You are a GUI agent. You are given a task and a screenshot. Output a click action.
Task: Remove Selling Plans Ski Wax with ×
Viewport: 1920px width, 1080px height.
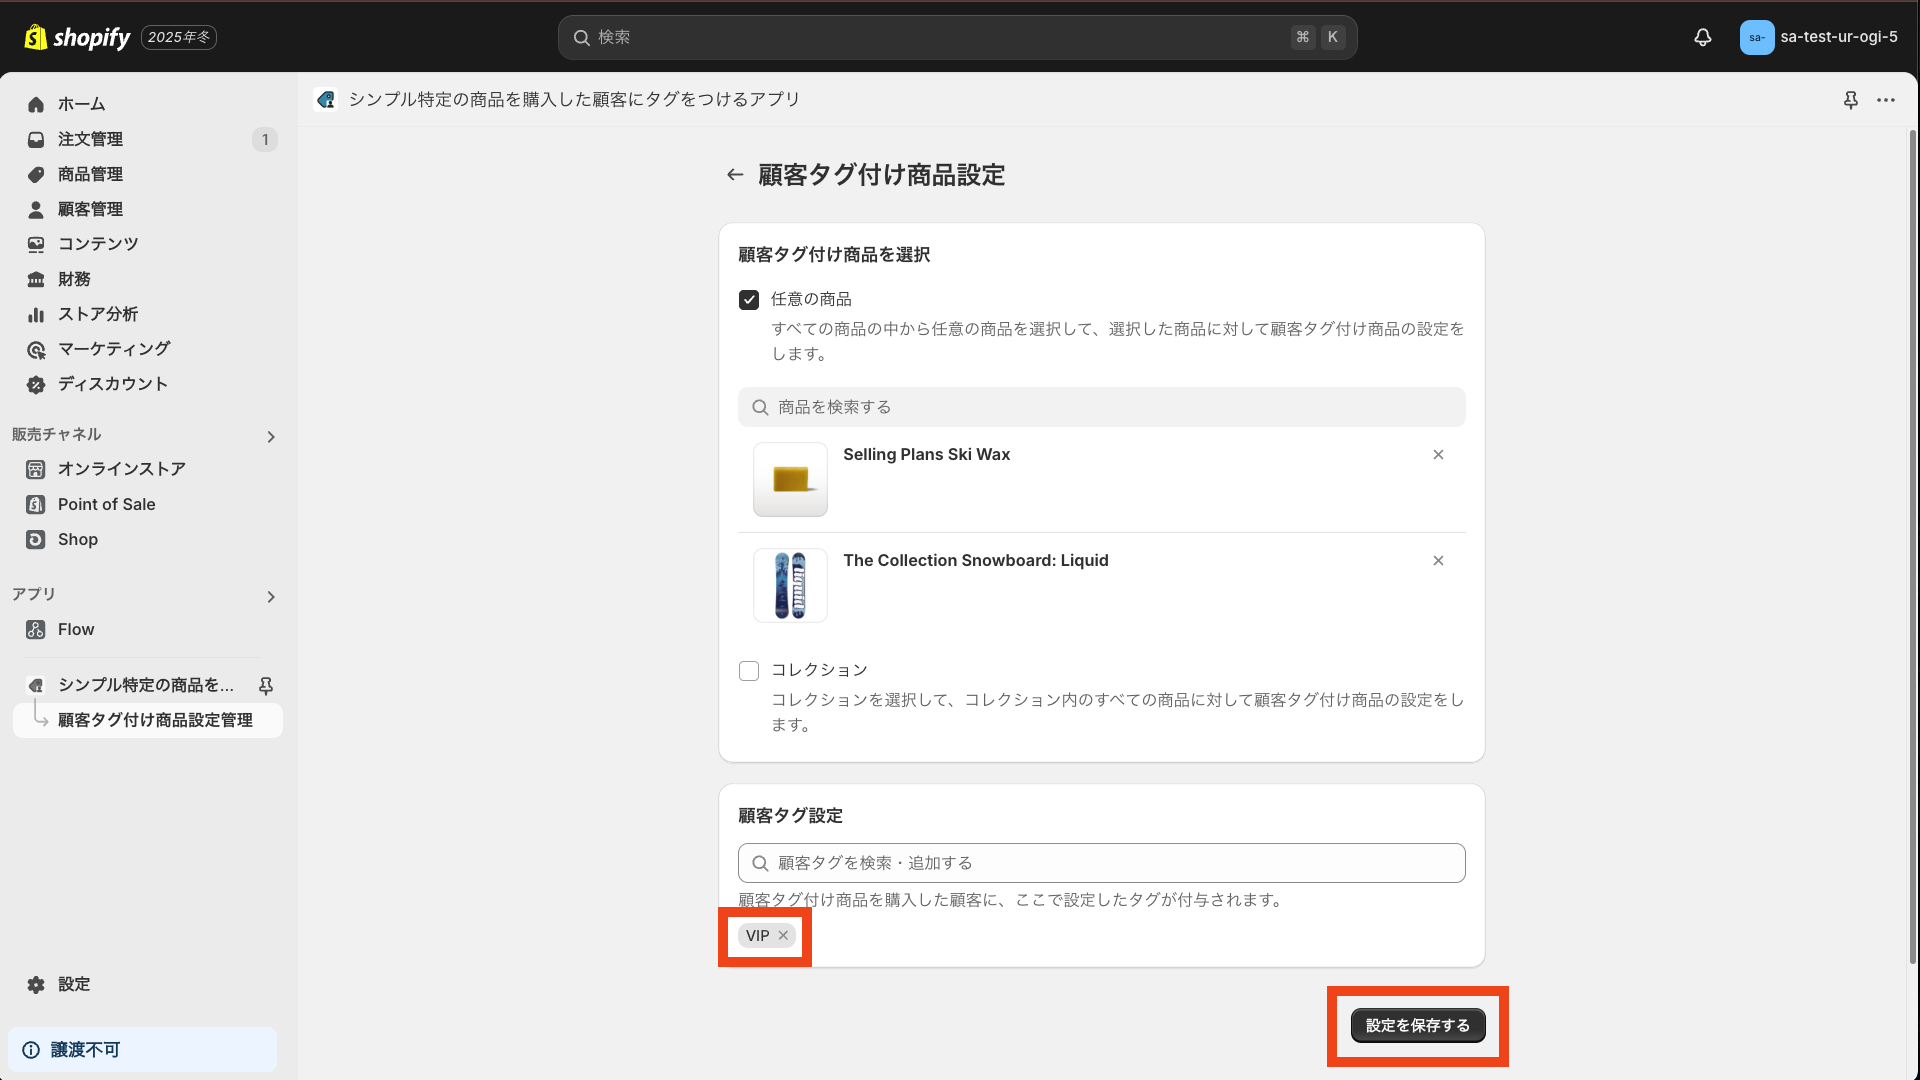[x=1438, y=454]
